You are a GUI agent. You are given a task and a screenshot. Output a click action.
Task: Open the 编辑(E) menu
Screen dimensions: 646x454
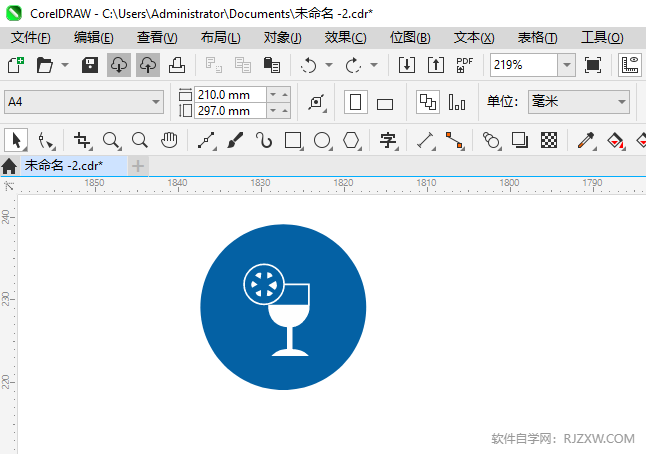pyautogui.click(x=94, y=37)
